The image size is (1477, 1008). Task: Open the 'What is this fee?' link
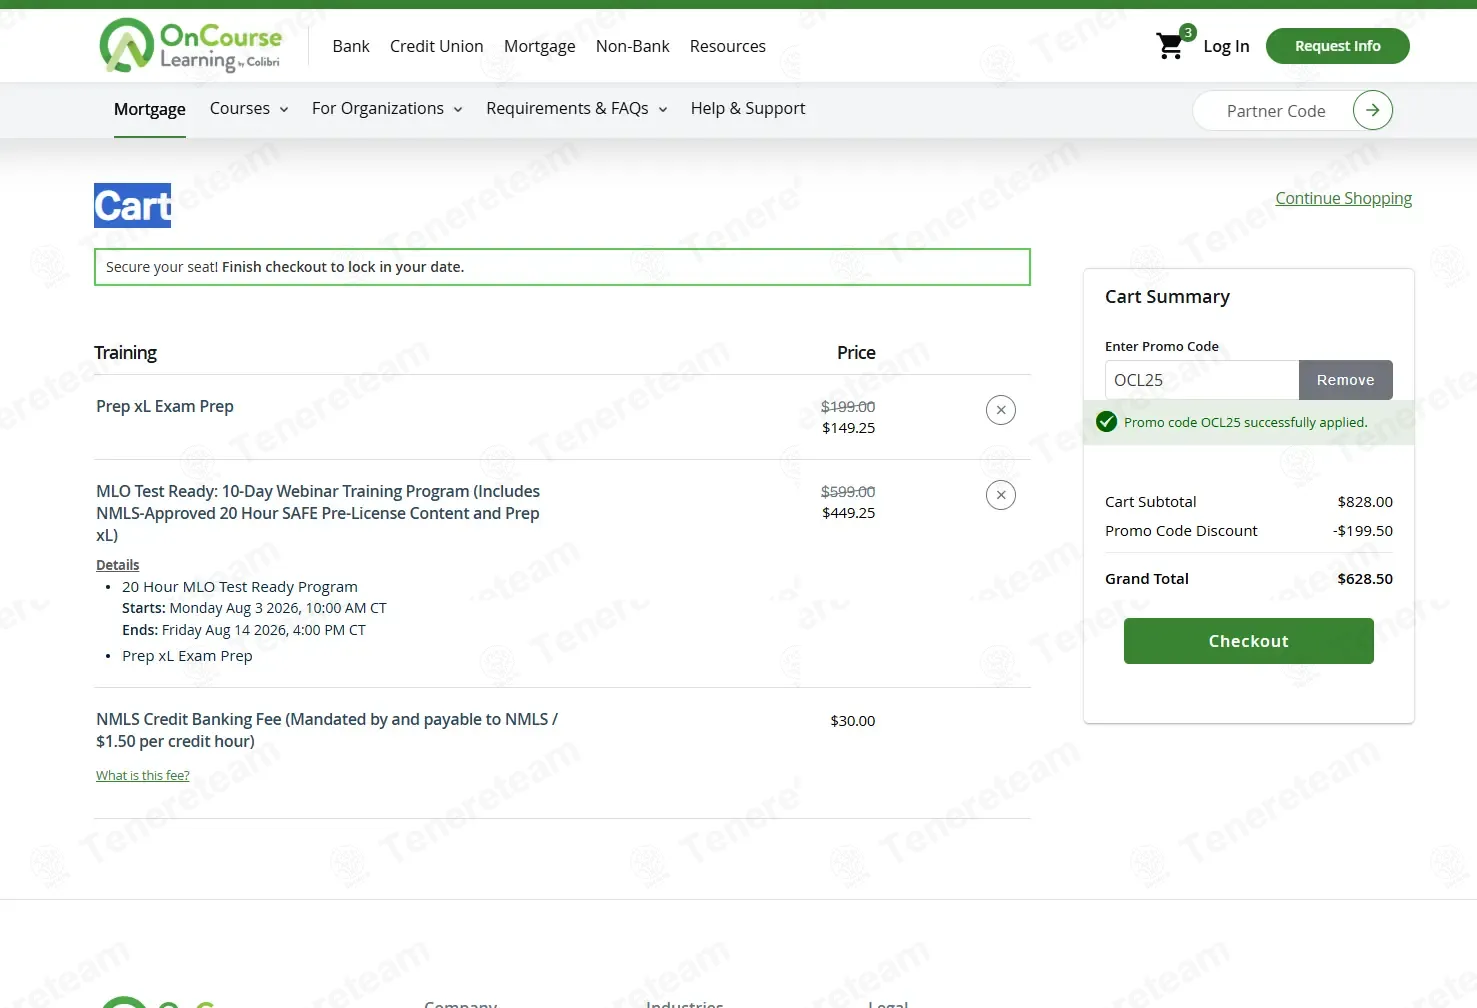[x=143, y=776]
